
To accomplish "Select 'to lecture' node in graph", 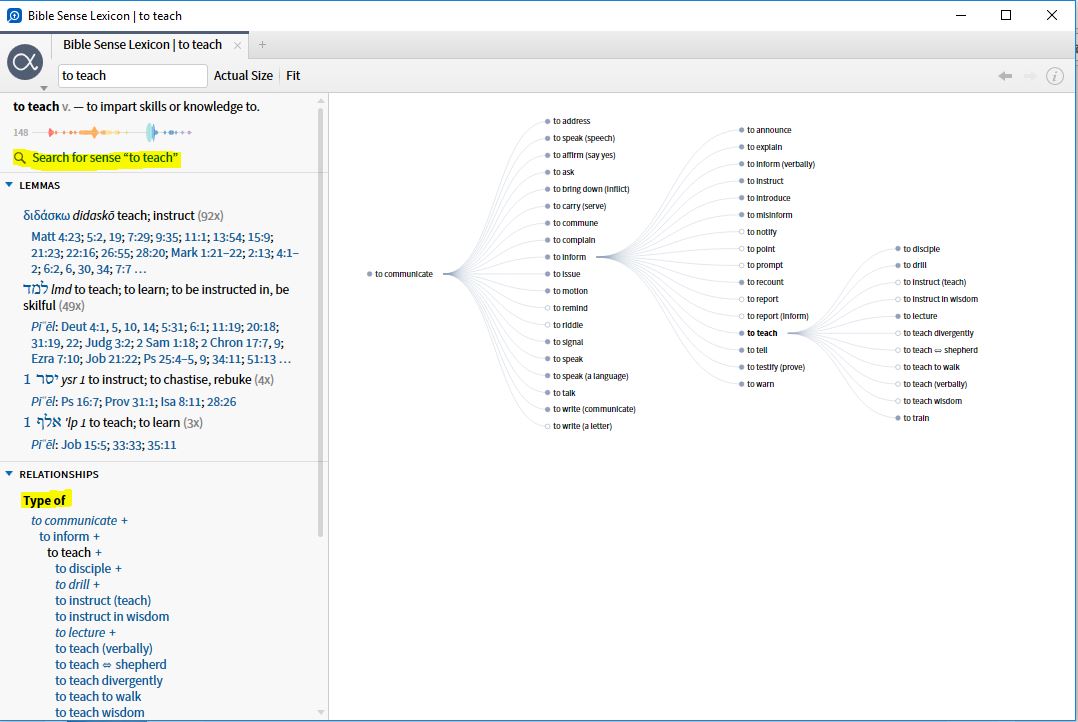I will click(x=916, y=316).
